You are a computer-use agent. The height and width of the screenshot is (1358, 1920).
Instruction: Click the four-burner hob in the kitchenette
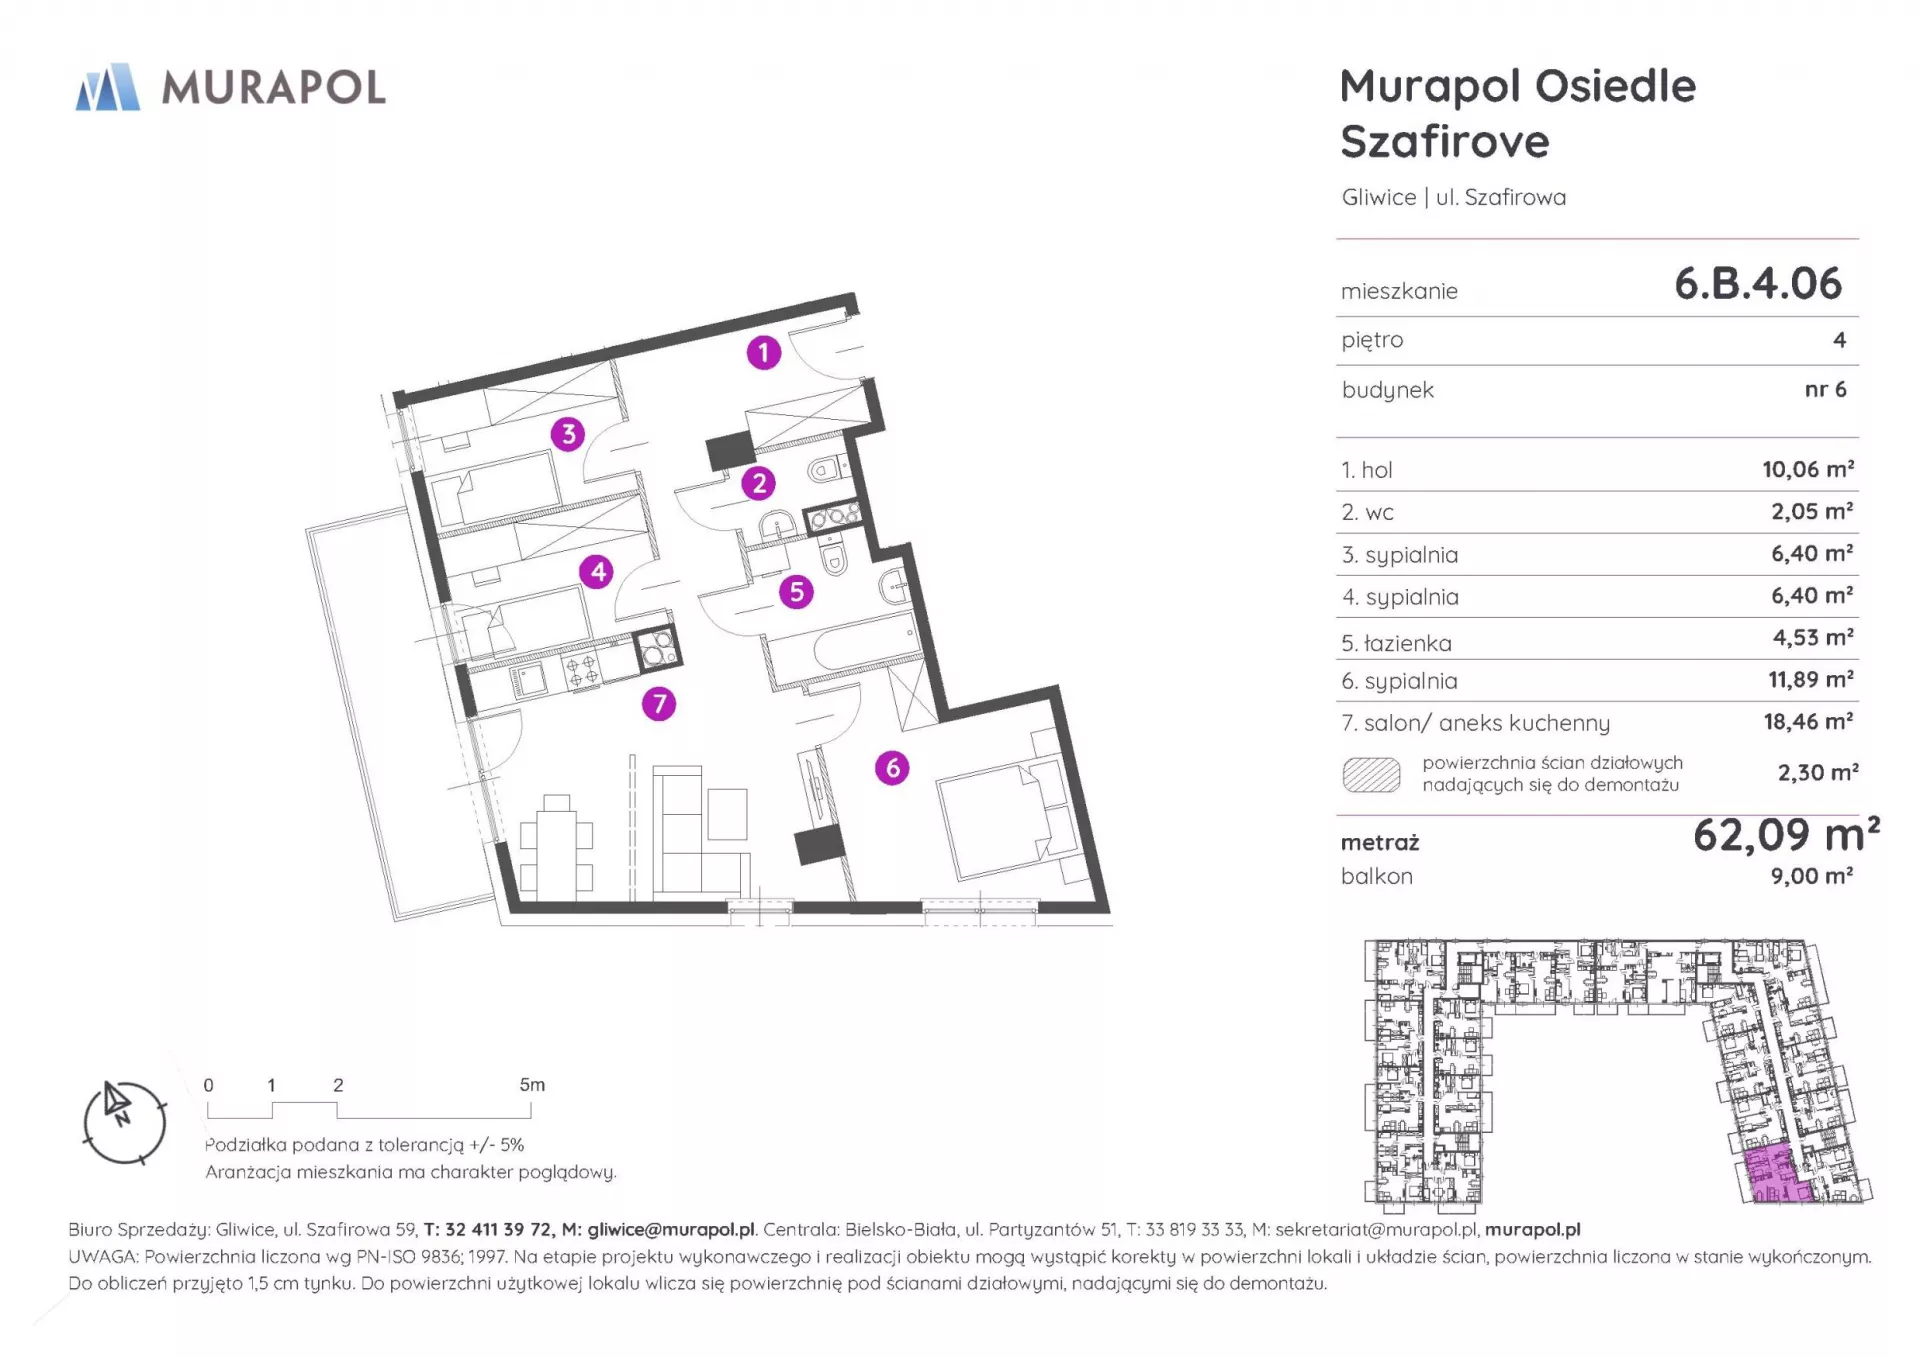tap(582, 671)
